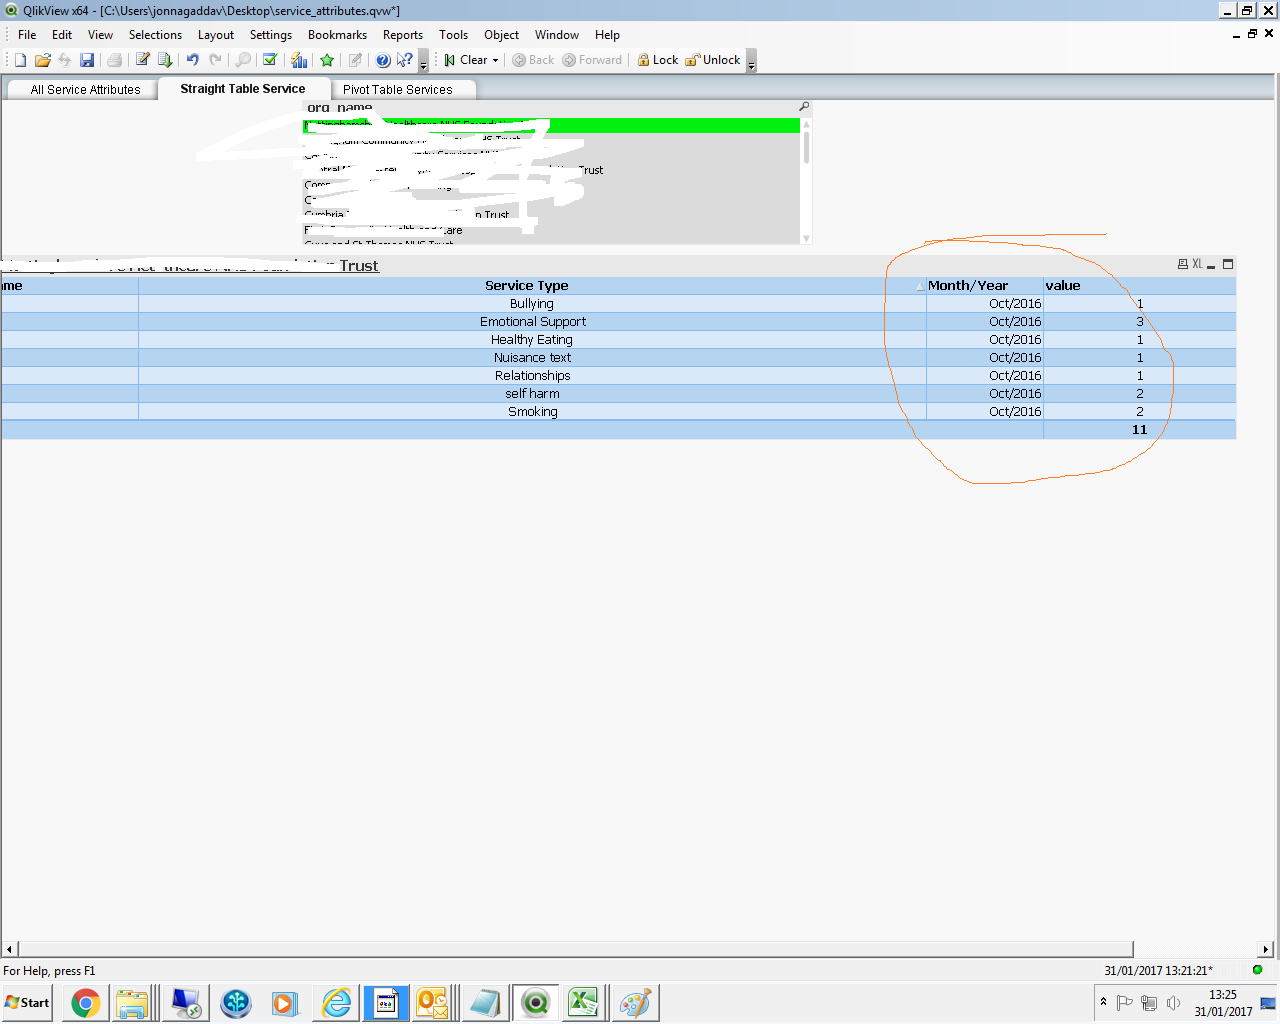Open the Bookmarks menu

(337, 35)
